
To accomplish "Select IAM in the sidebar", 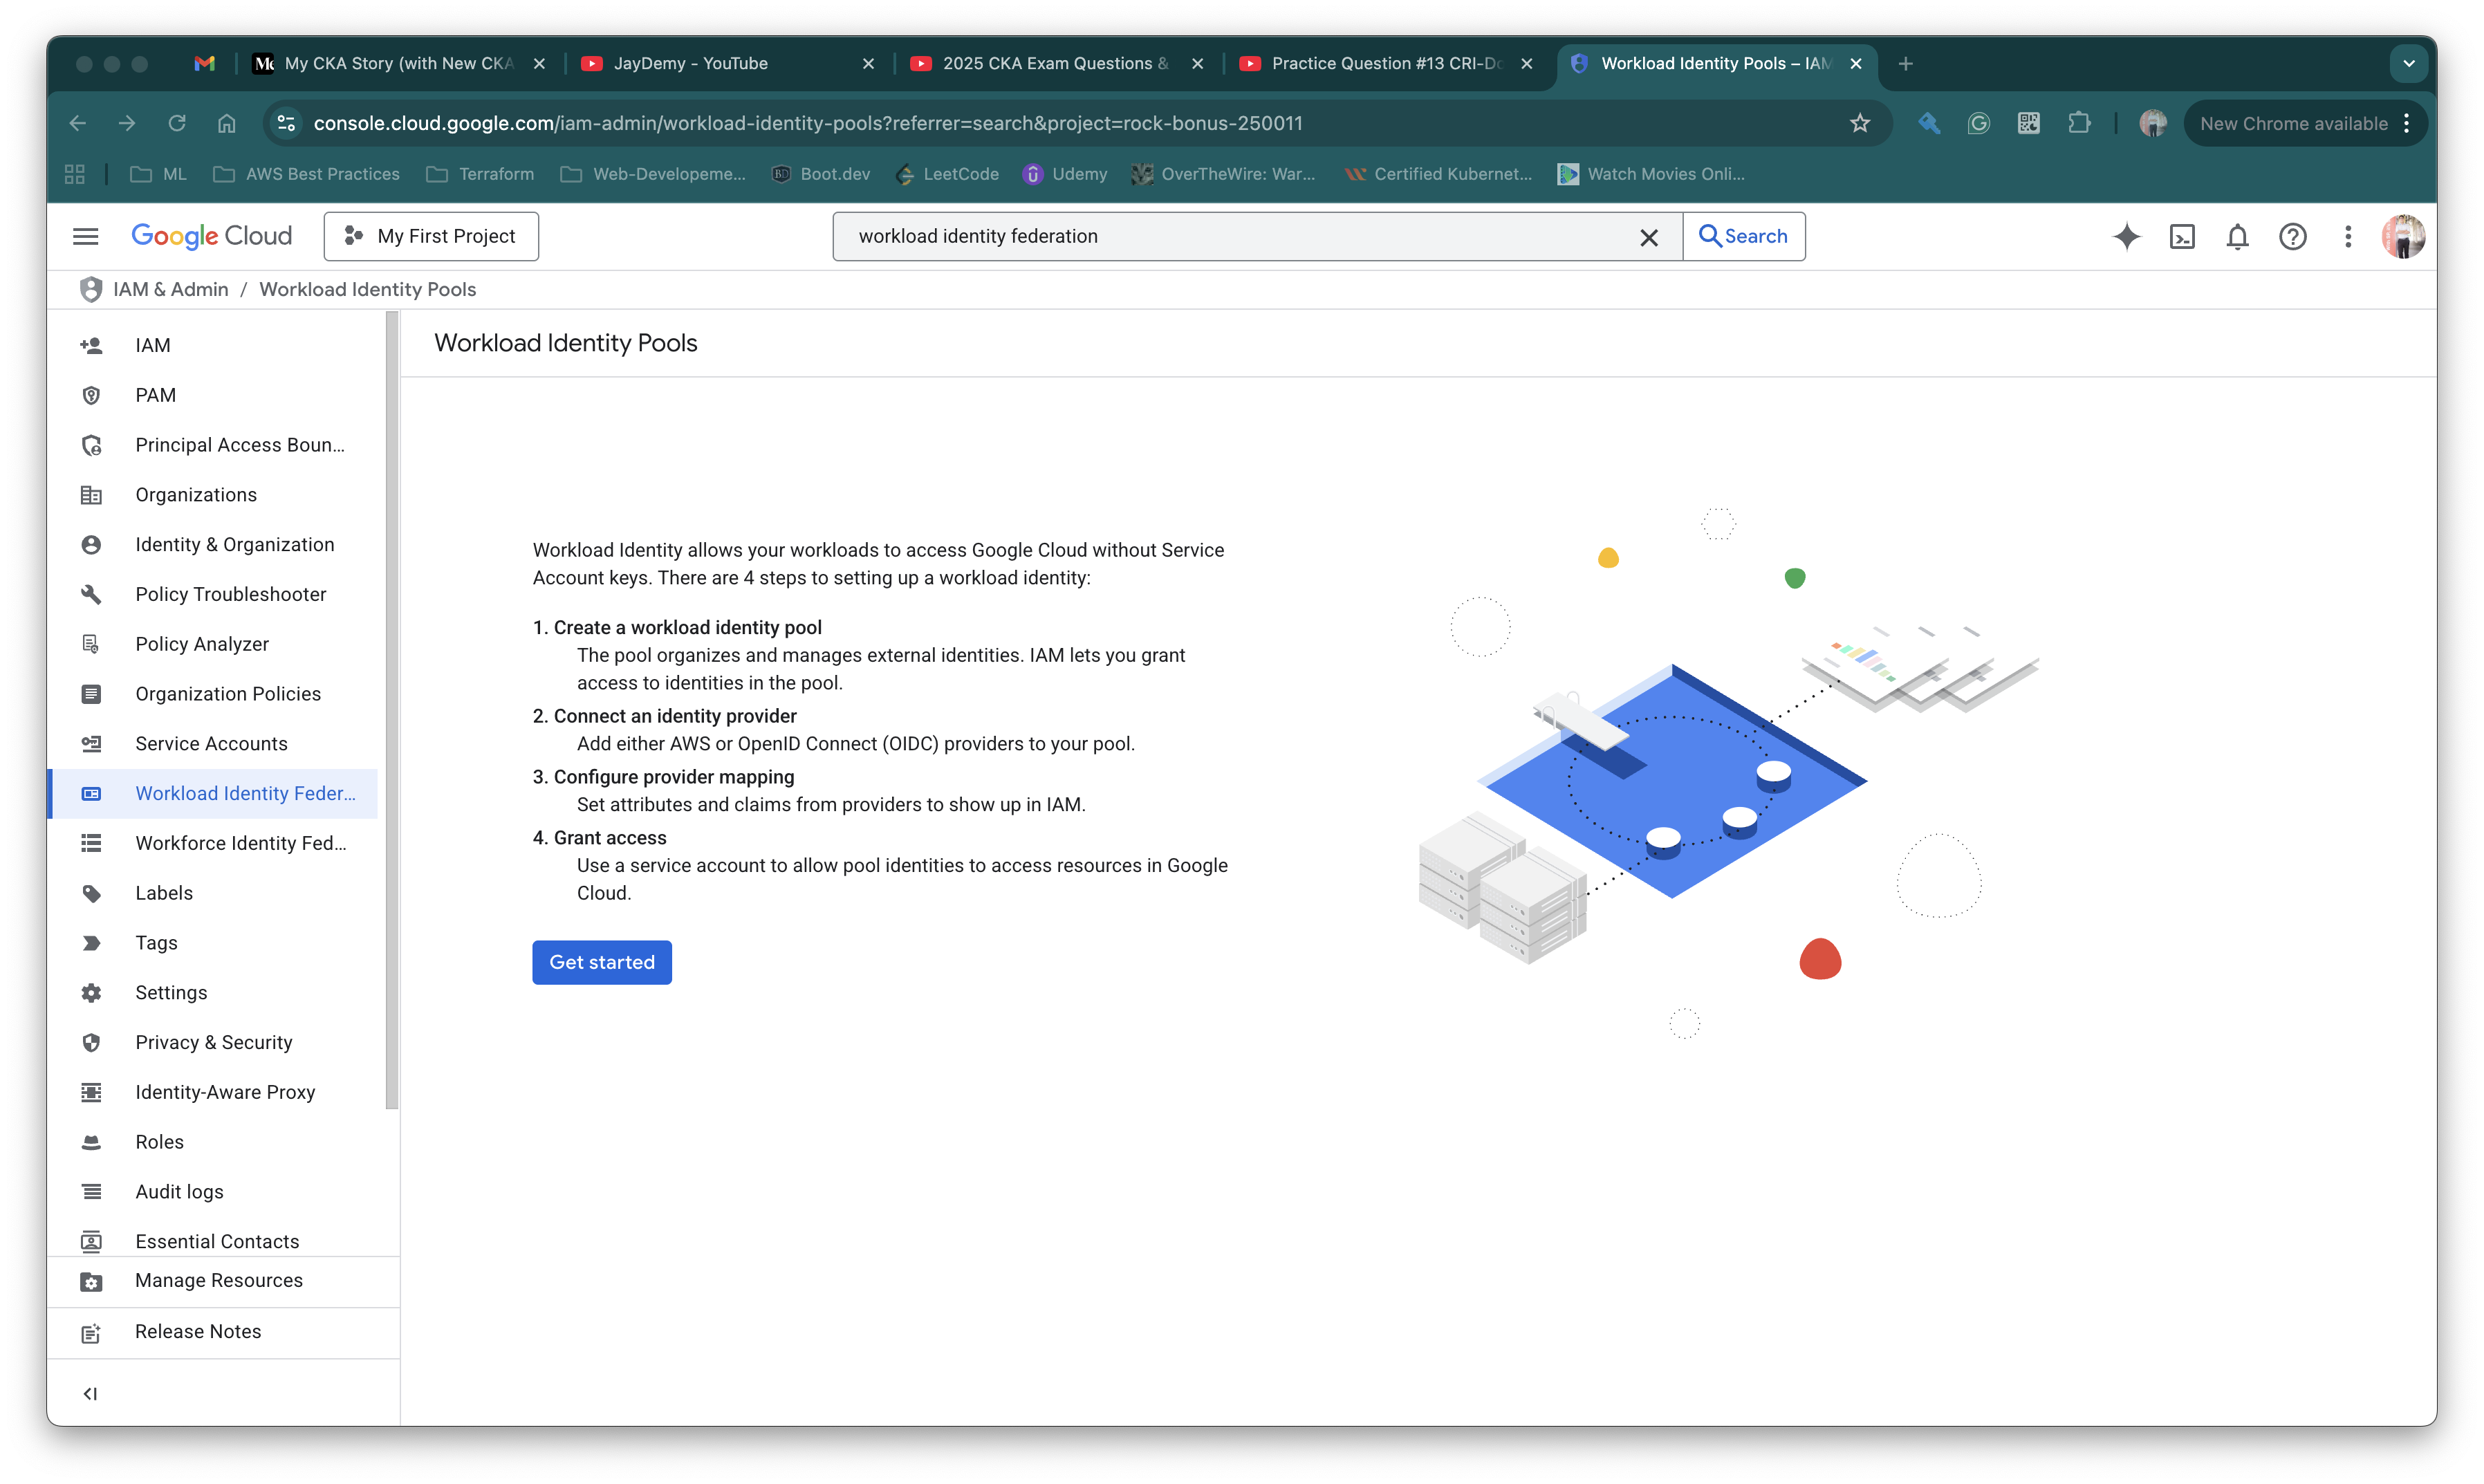I will [x=213, y=345].
